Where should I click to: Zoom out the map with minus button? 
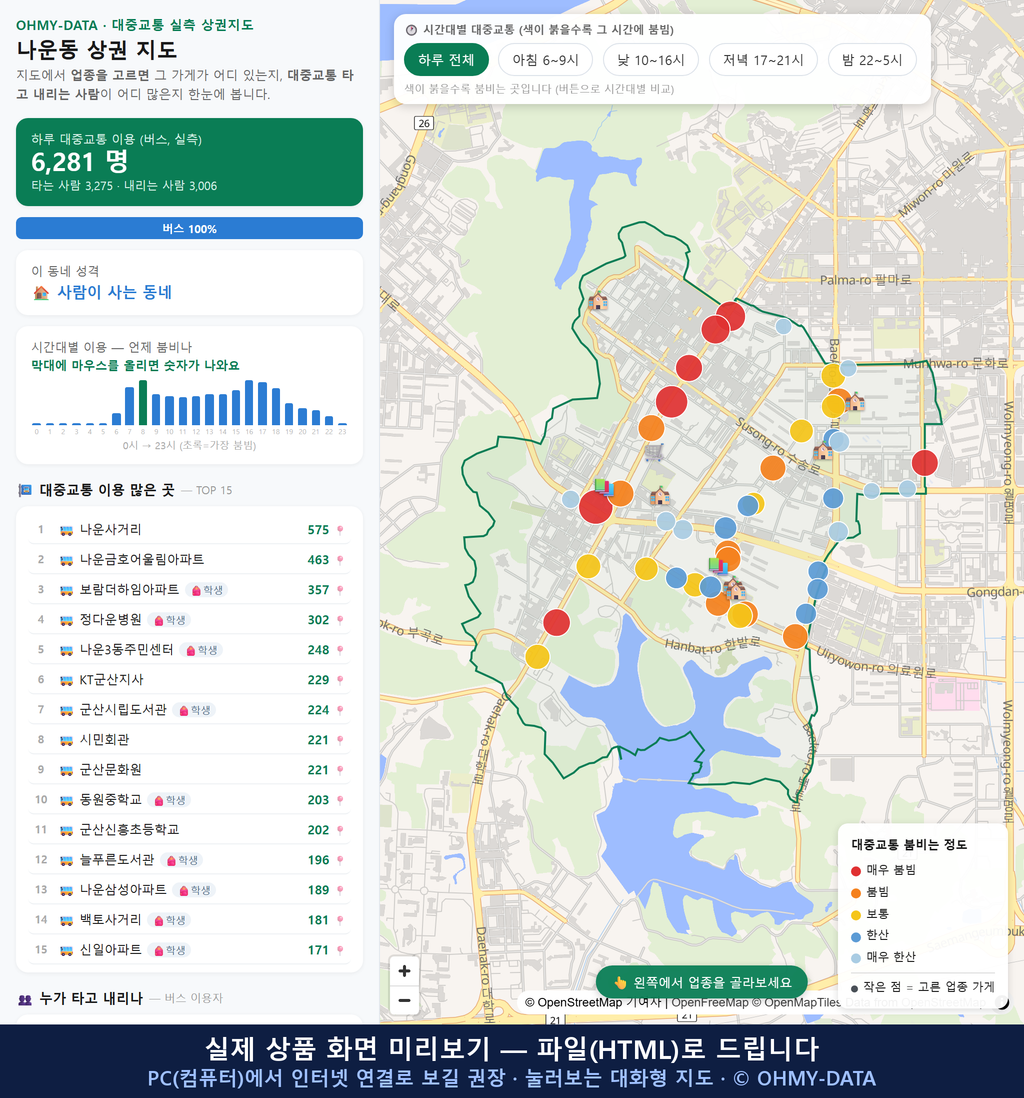(404, 1000)
